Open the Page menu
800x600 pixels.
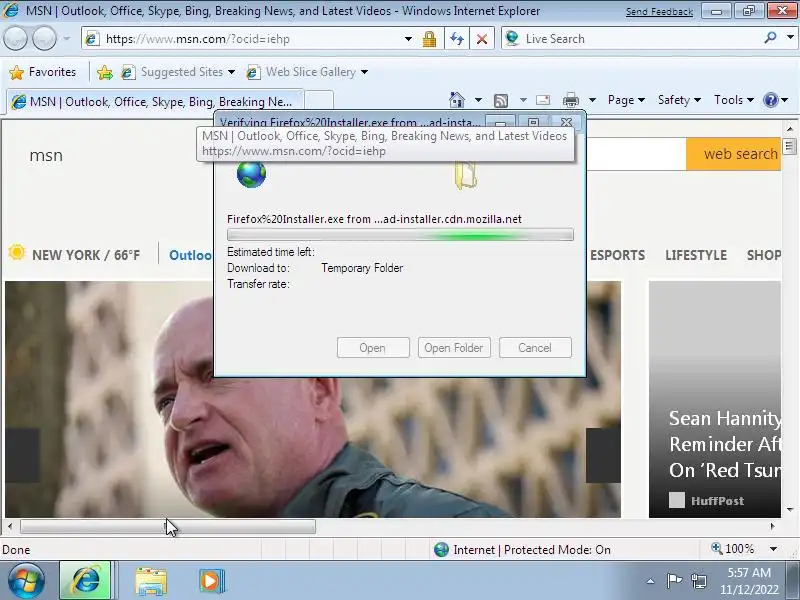click(x=626, y=100)
